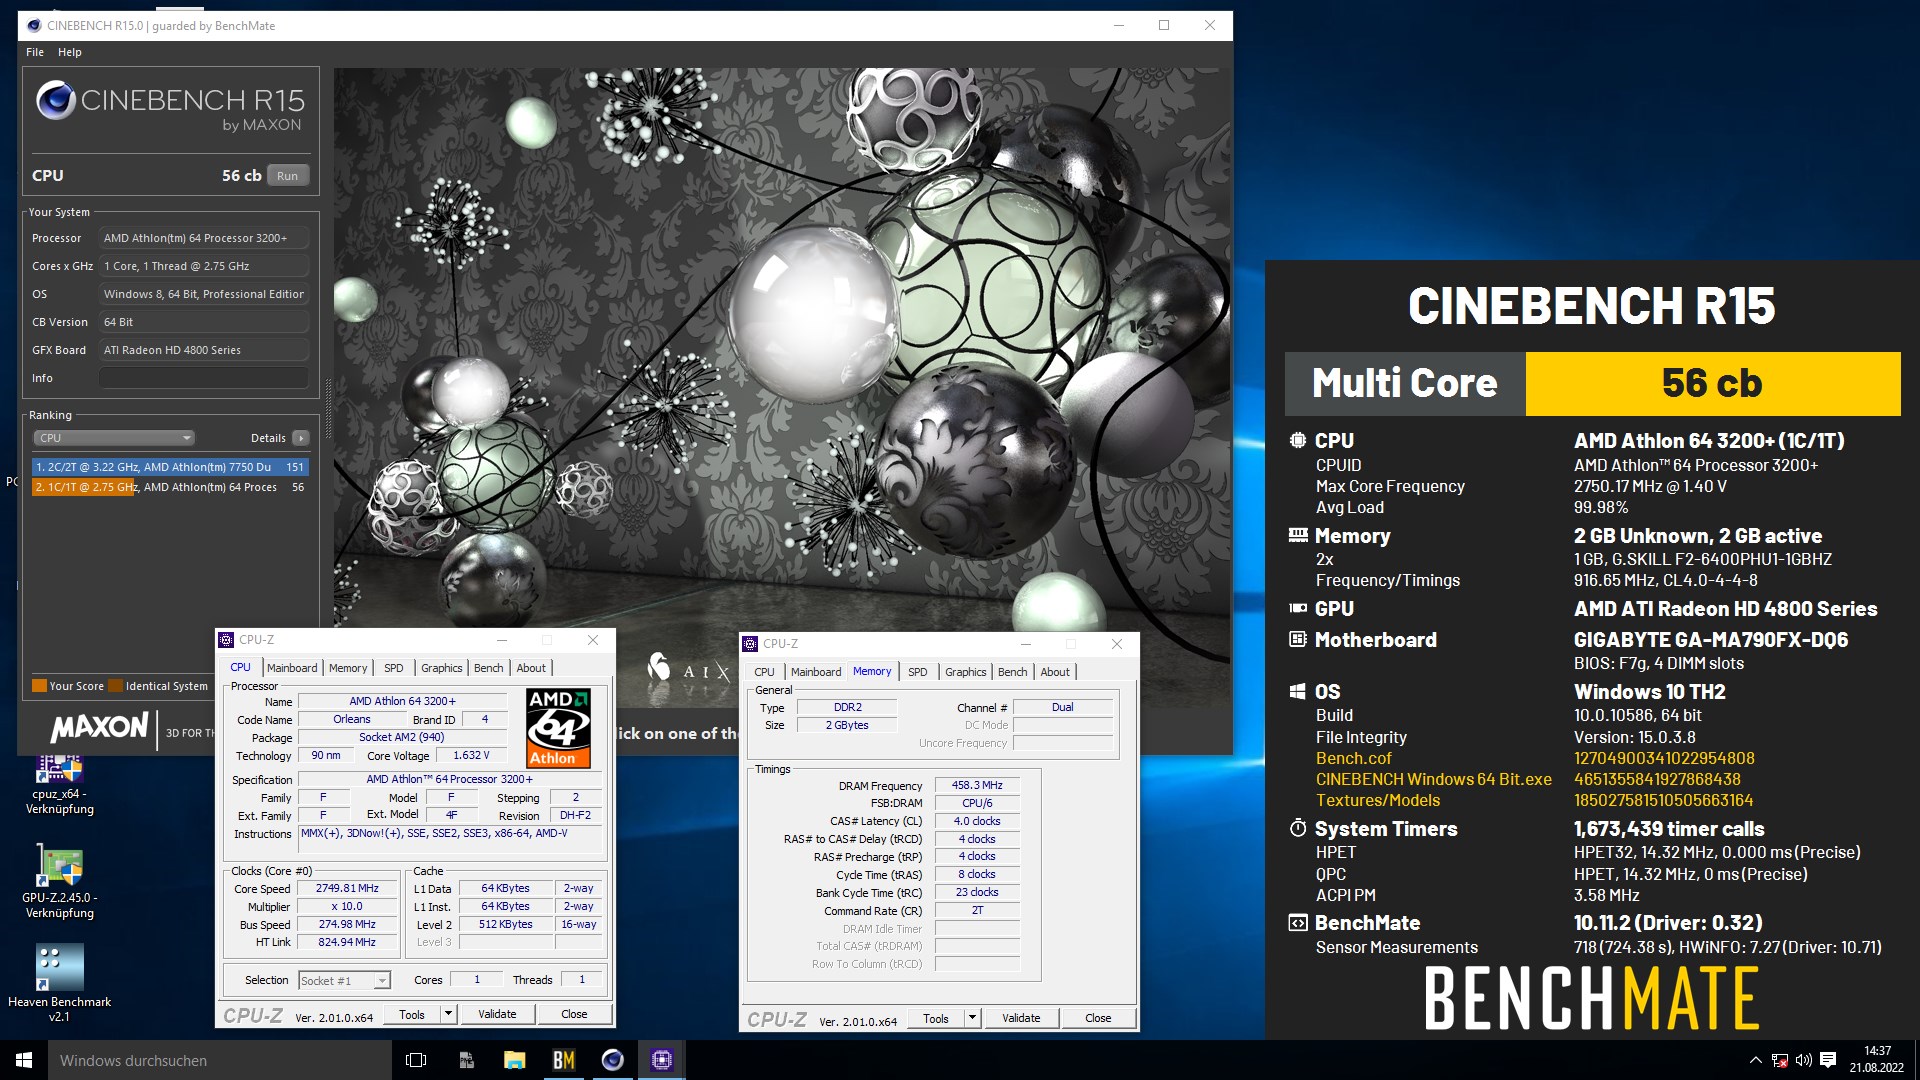This screenshot has width=1920, height=1080.
Task: Open Bench tab in right CPU-Z
Action: pyautogui.click(x=1013, y=672)
